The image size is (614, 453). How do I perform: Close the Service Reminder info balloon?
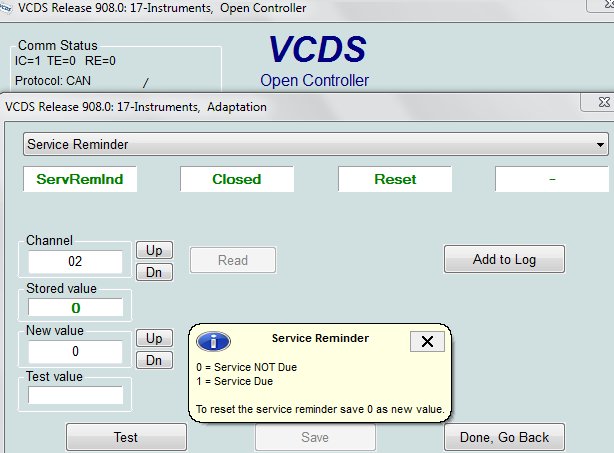tap(427, 341)
